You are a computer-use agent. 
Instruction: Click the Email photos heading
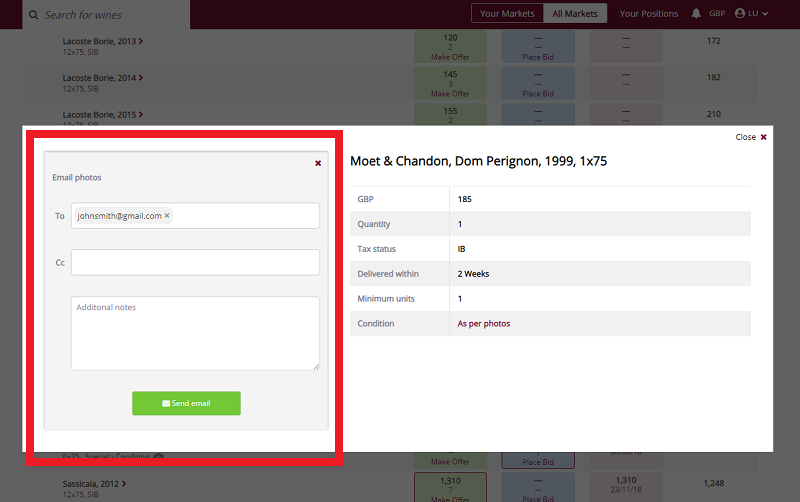(x=77, y=178)
